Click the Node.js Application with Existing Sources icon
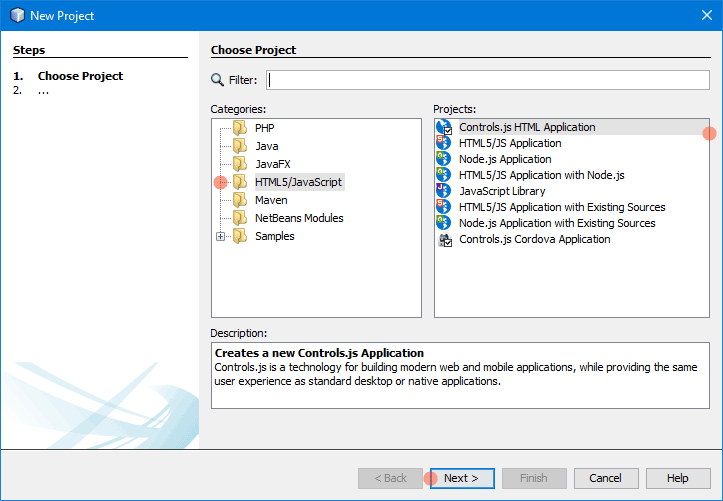This screenshot has height=501, width=723. tap(444, 223)
